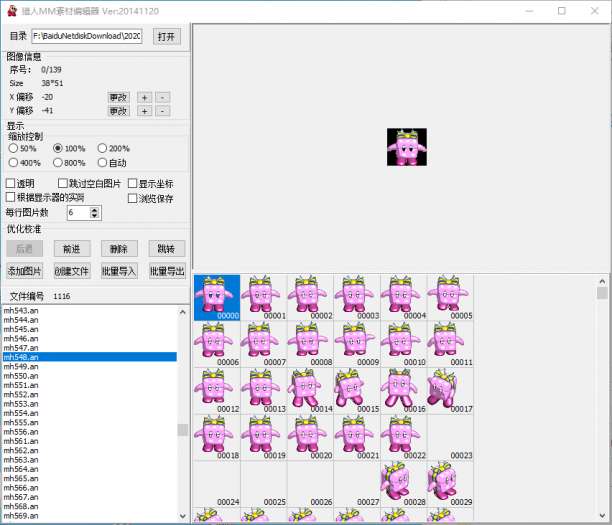Select sprite thumbnail 00007

point(263,344)
